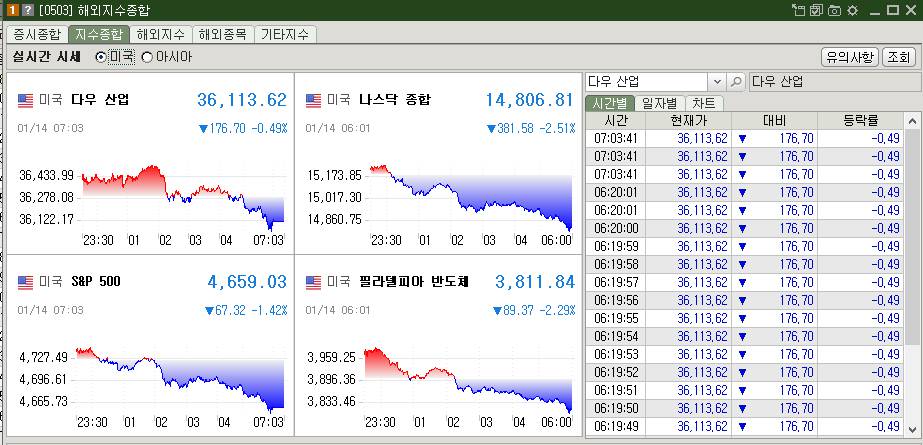923x445 pixels.
Task: Select the 미국 radio button
Action: 101,57
